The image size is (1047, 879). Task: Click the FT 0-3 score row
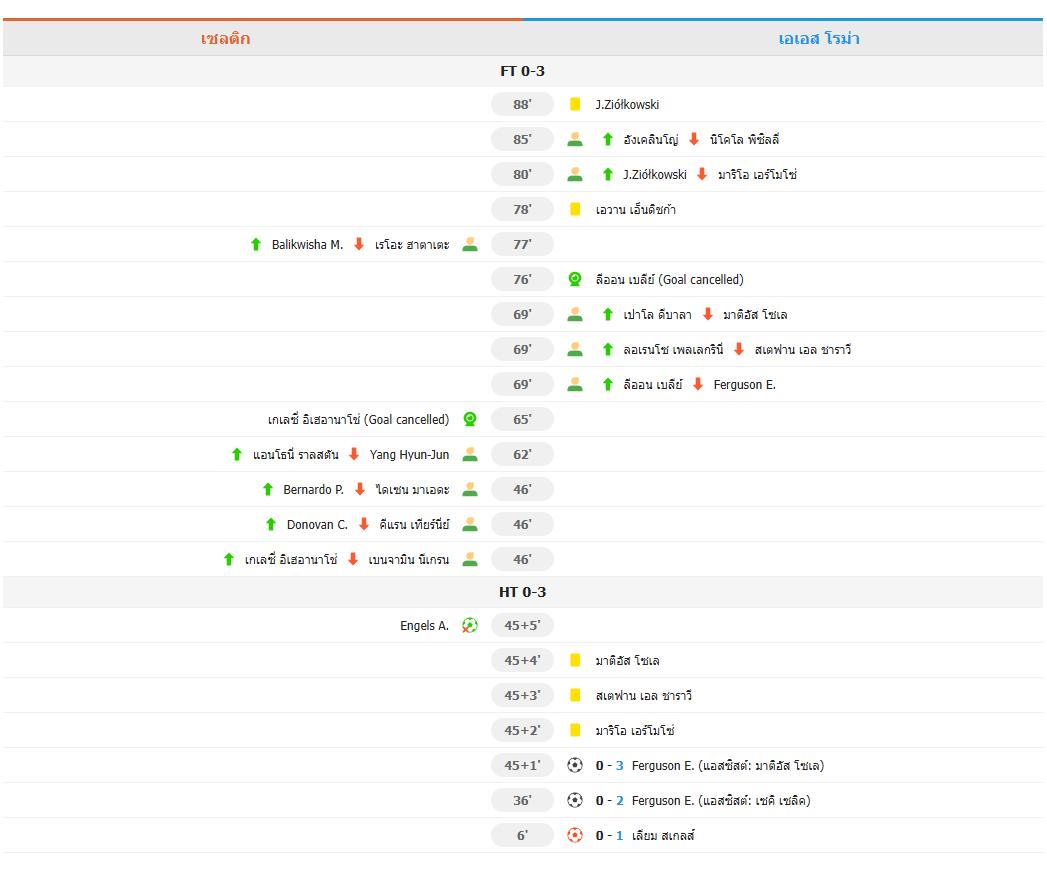tap(522, 71)
